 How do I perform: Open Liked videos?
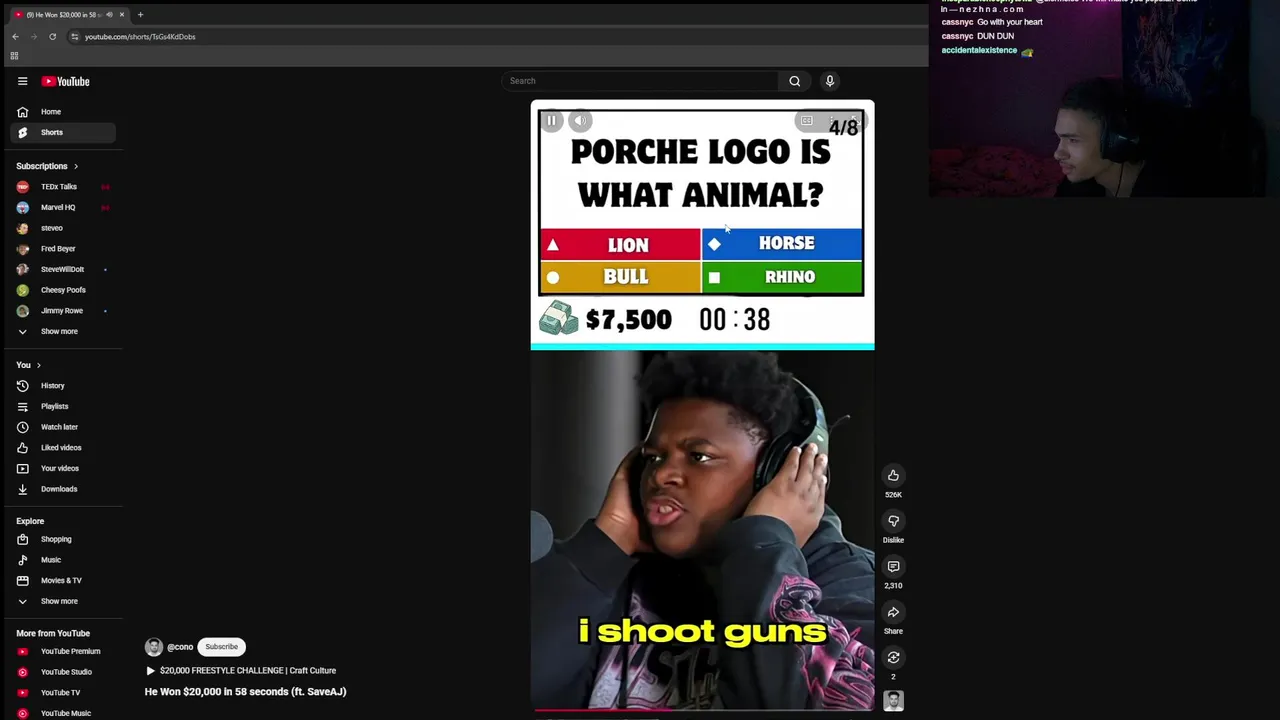click(x=62, y=448)
